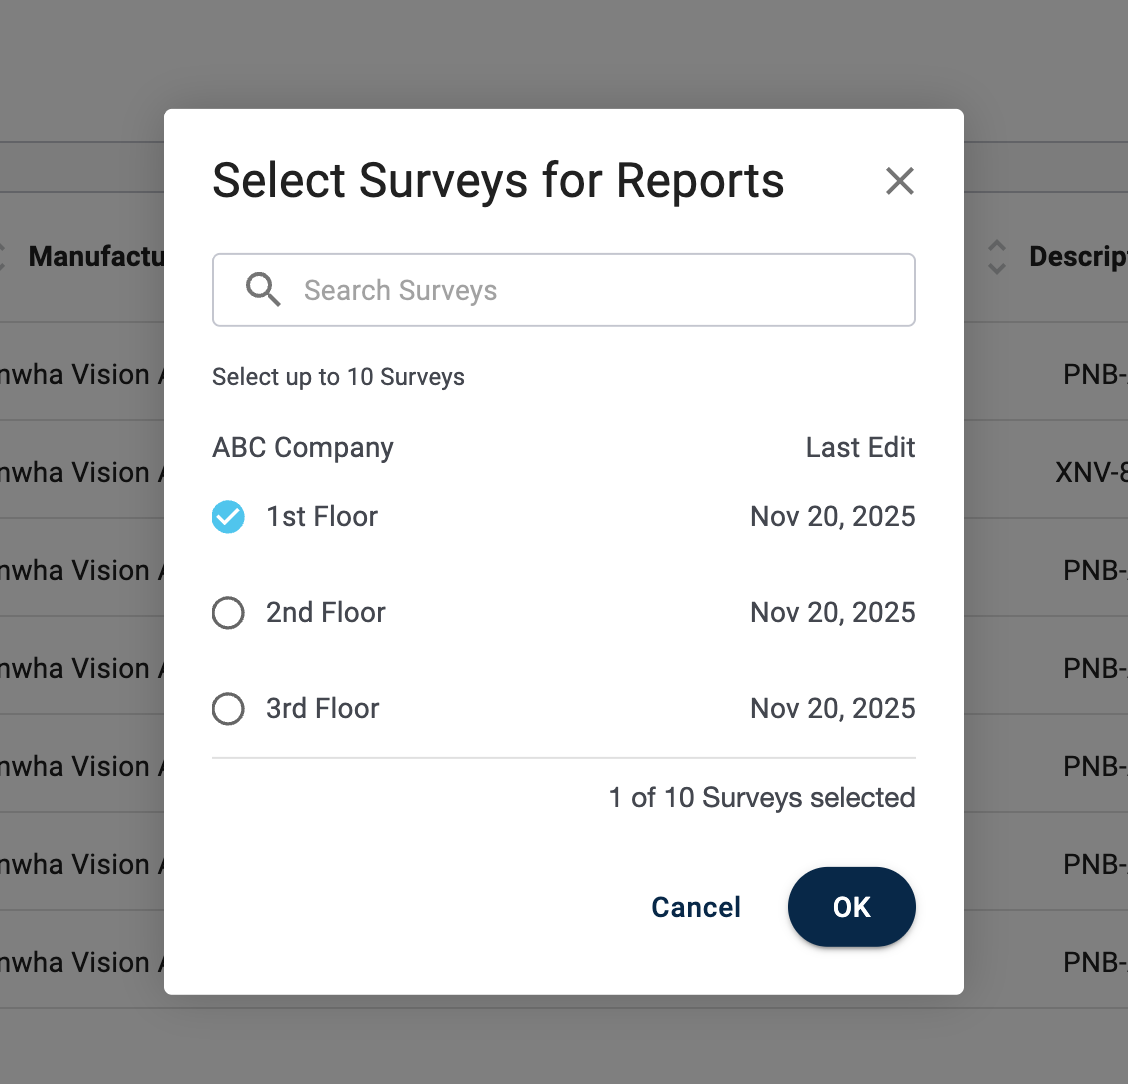This screenshot has width=1128, height=1084.
Task: Click the XNV-8 row in background table
Action: coord(1090,472)
